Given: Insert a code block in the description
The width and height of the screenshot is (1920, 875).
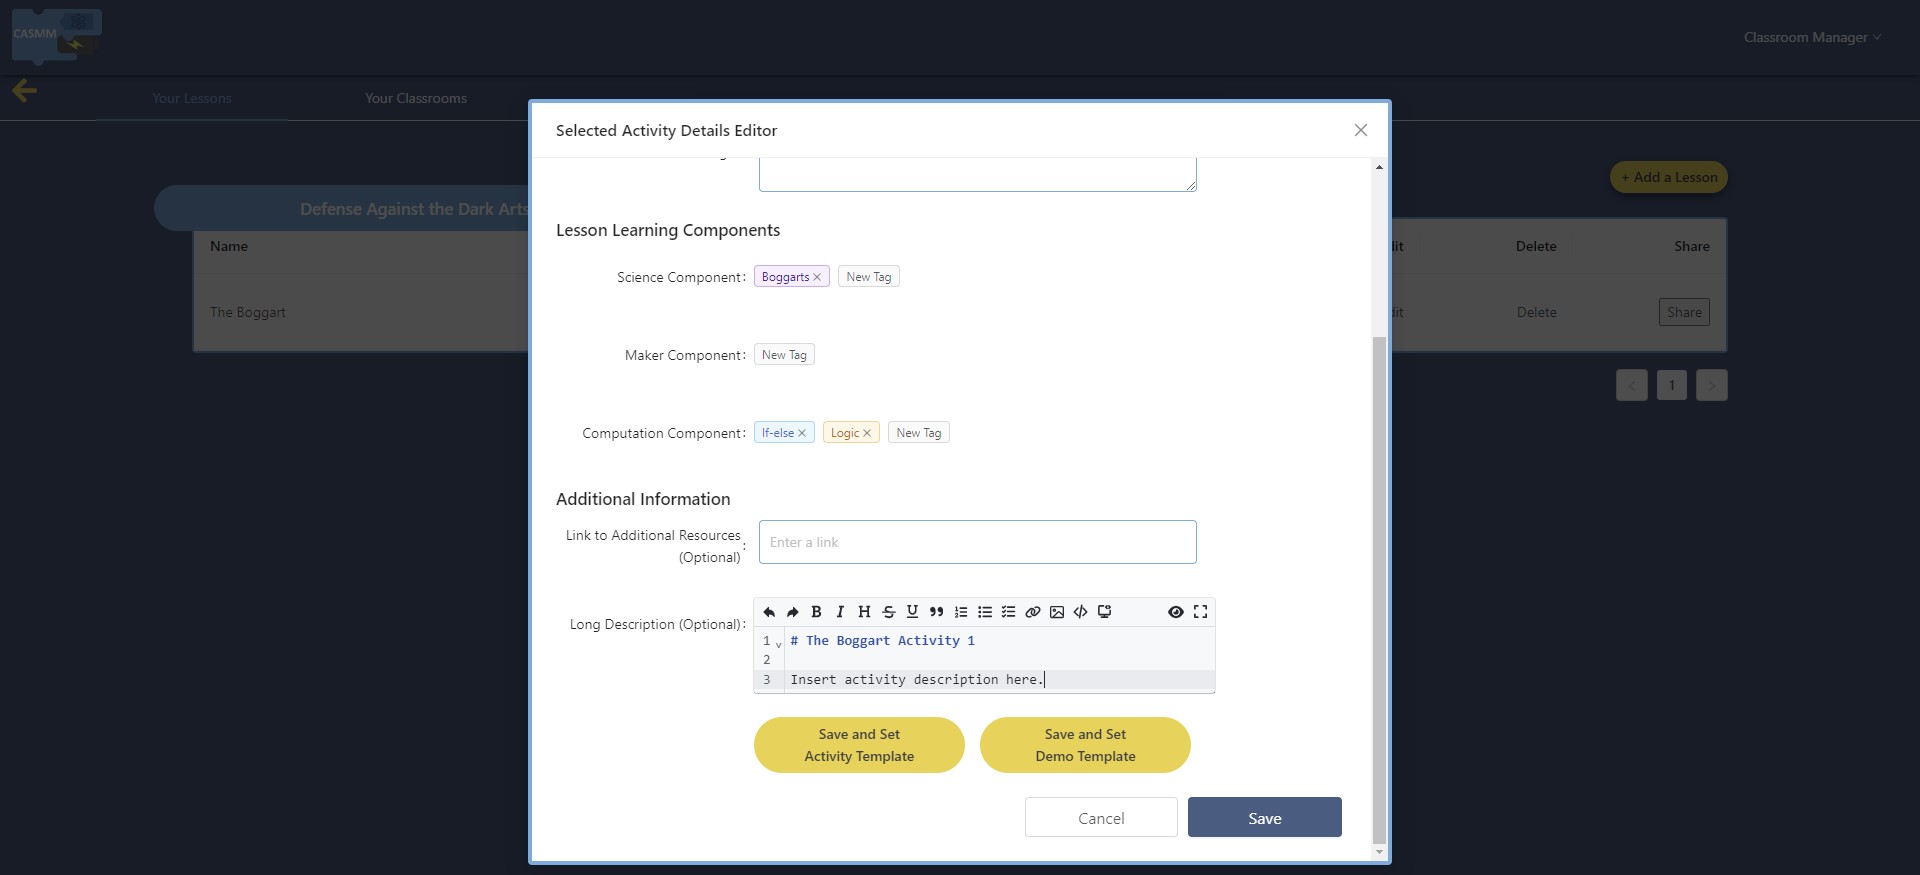Looking at the screenshot, I should [1105, 612].
